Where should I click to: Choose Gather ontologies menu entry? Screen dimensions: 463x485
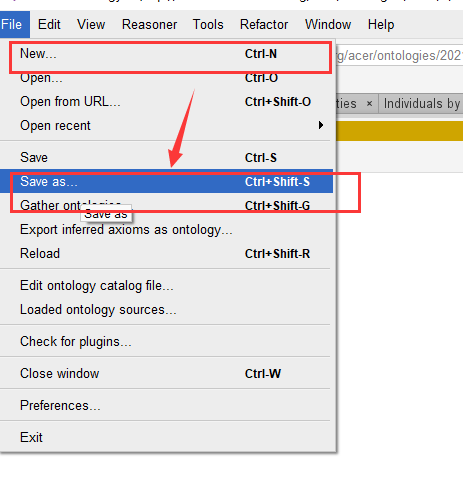(x=166, y=205)
